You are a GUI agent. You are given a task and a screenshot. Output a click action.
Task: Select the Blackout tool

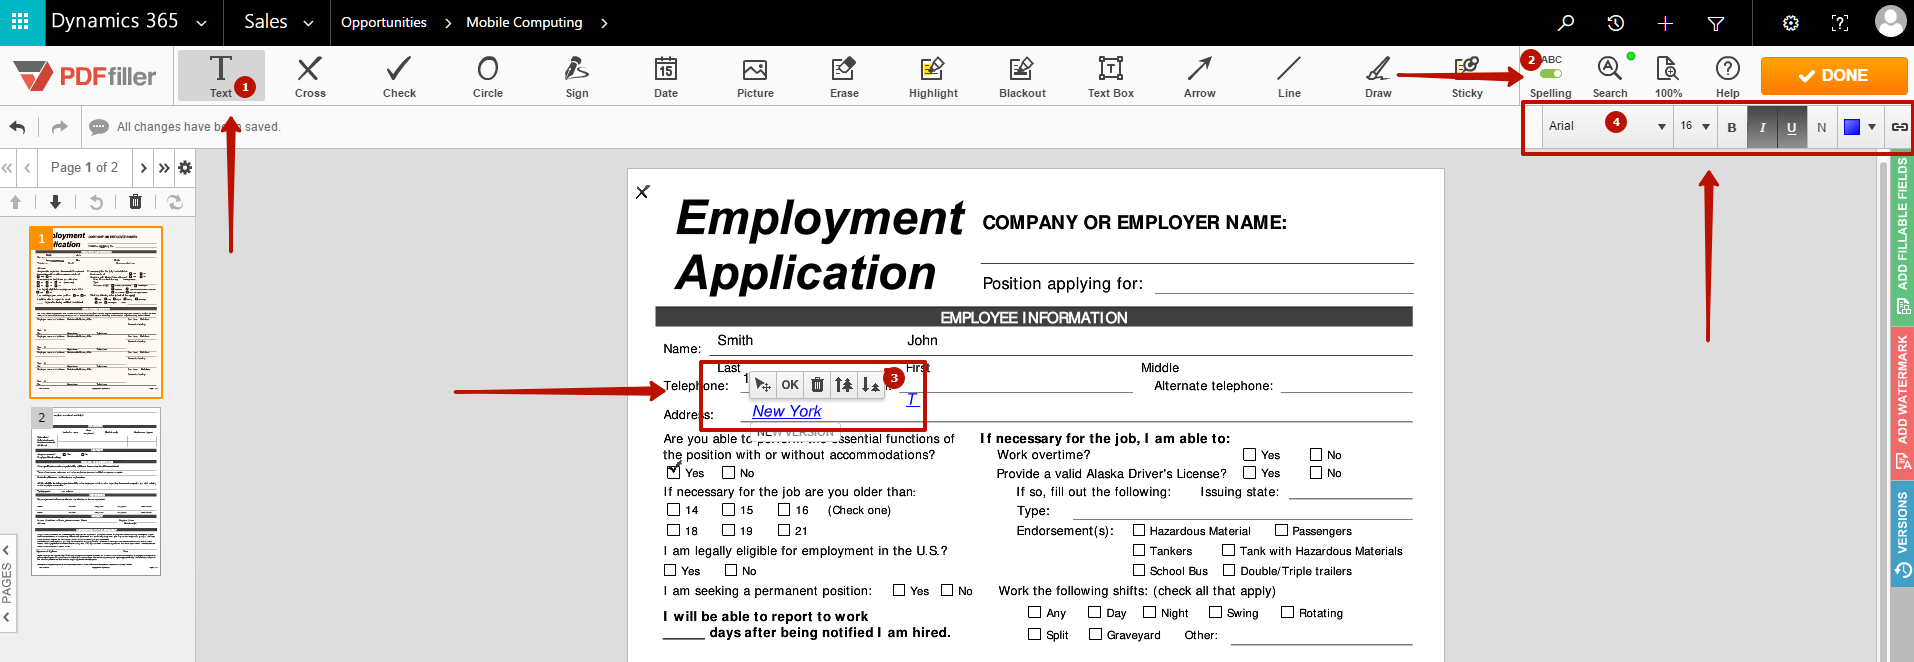click(x=1022, y=75)
